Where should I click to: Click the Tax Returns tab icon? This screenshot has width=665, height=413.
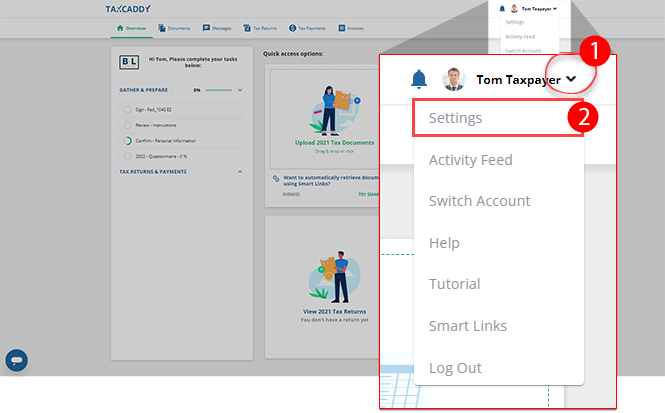tap(247, 28)
